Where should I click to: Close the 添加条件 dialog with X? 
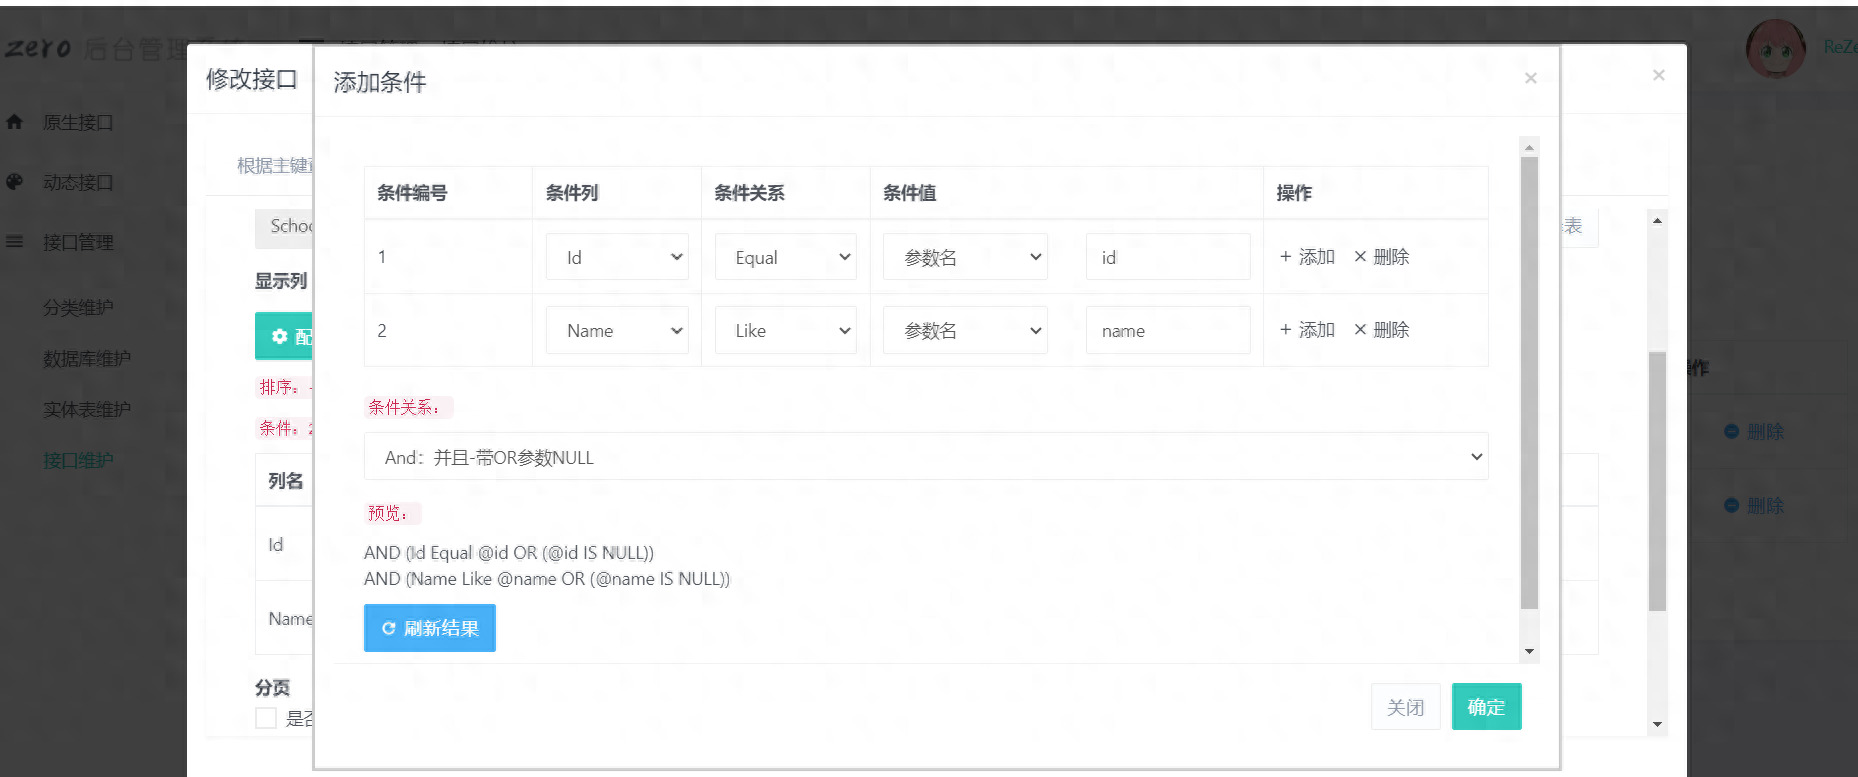[x=1530, y=78]
